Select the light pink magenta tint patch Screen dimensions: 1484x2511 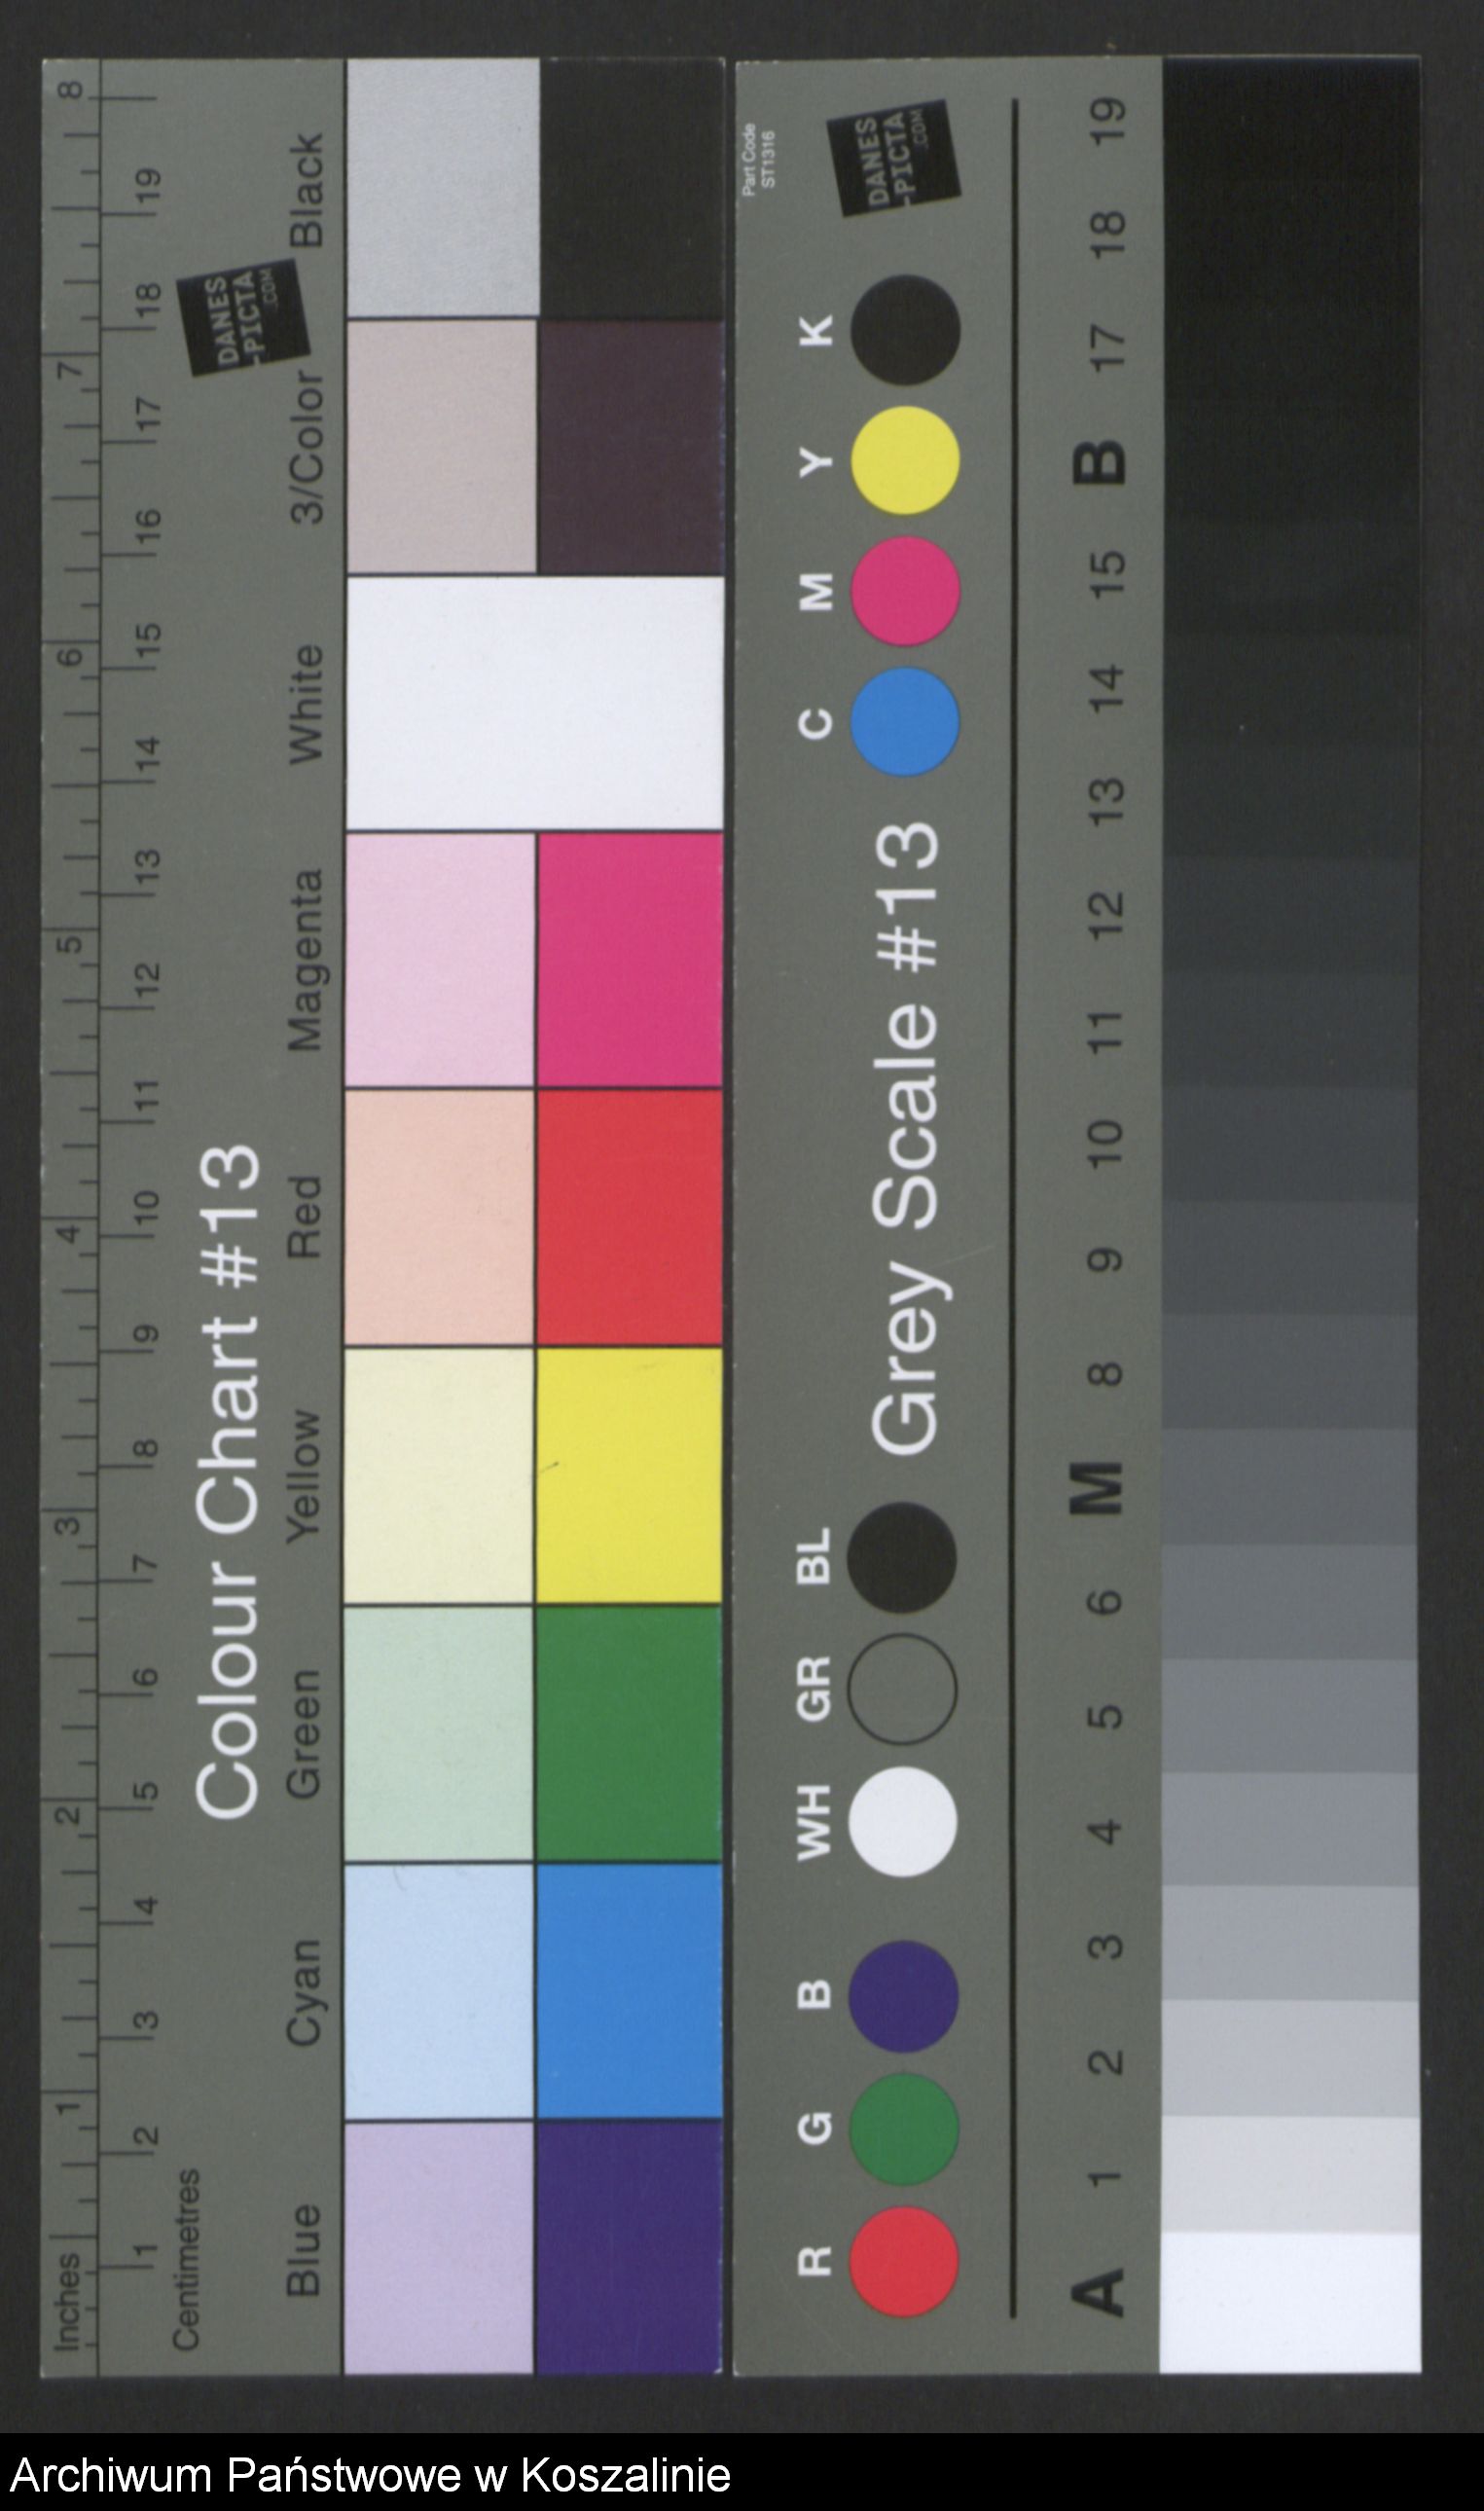(x=440, y=960)
